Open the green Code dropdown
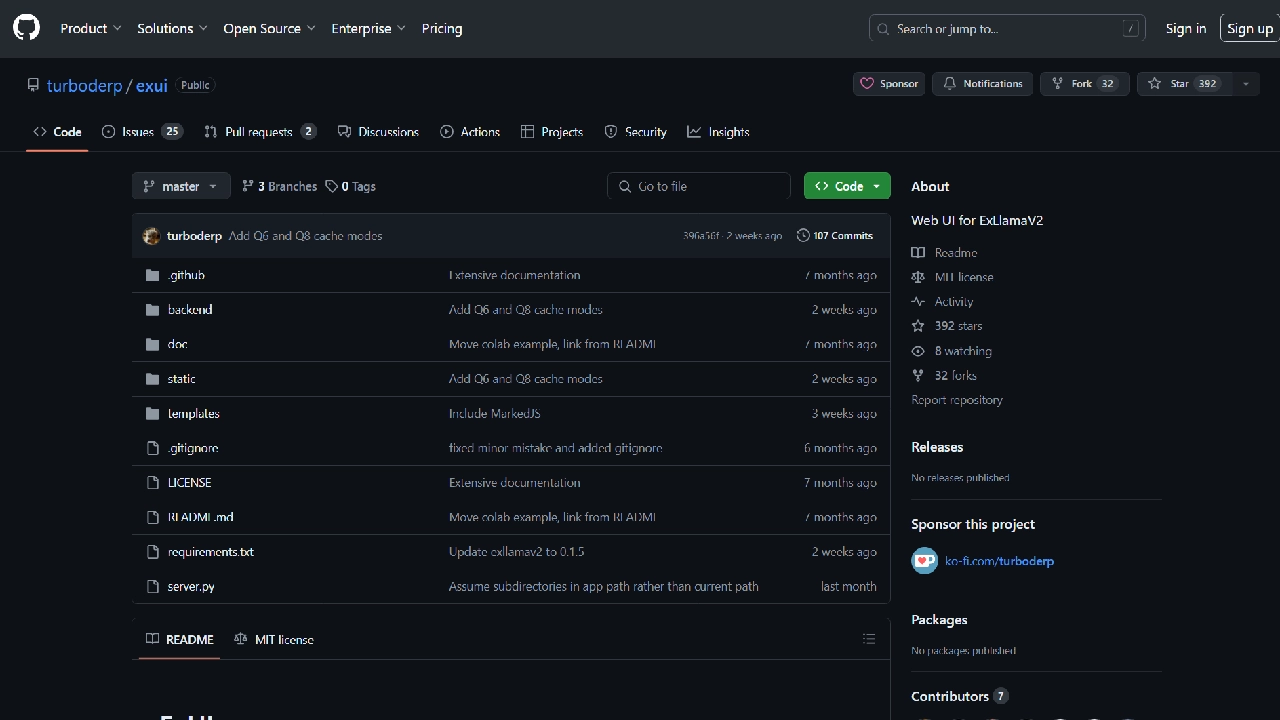This screenshot has width=1280, height=720. click(x=846, y=187)
